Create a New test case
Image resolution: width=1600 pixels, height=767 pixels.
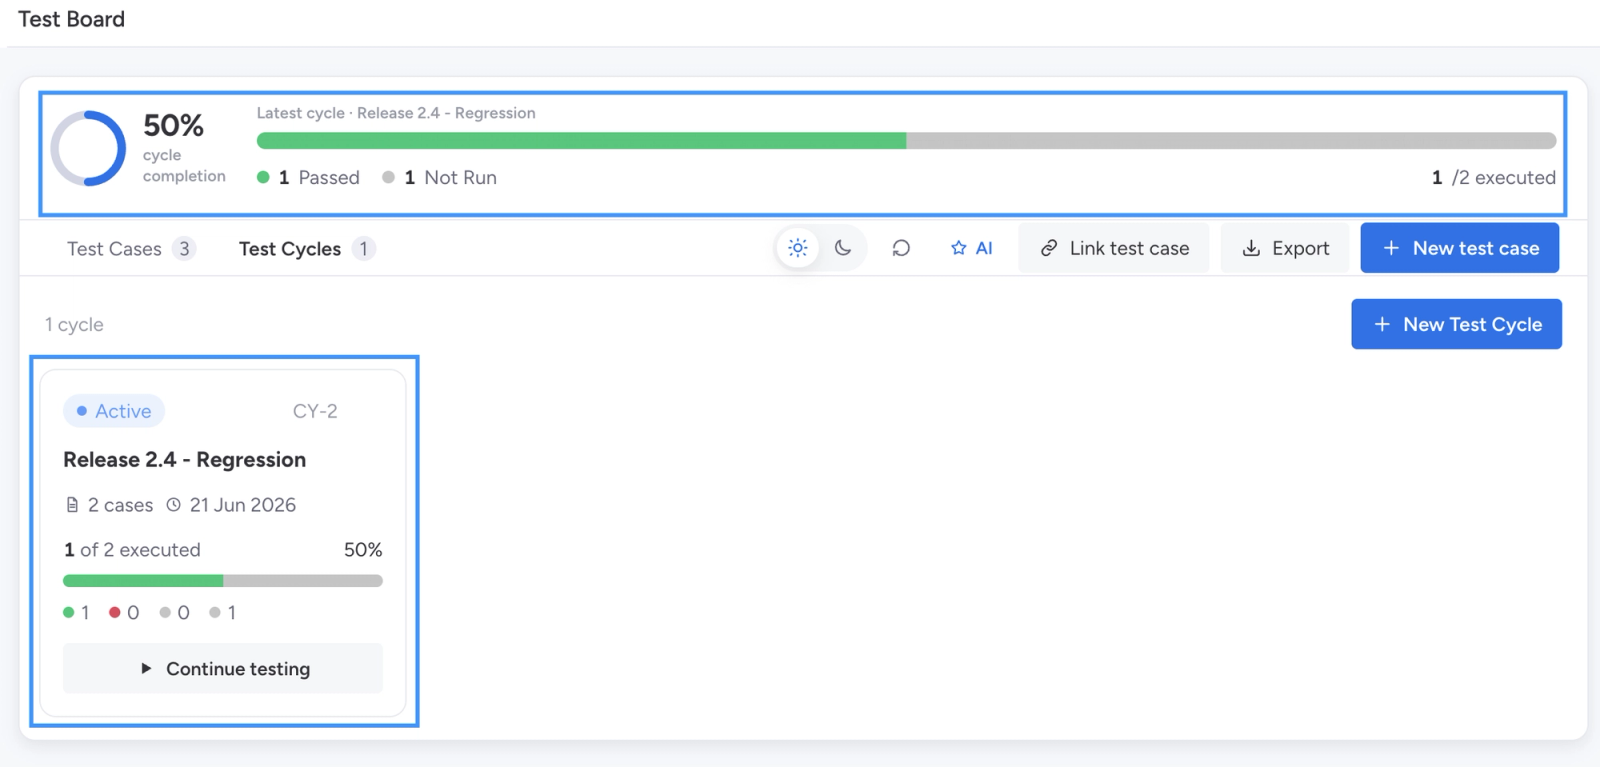(1460, 248)
